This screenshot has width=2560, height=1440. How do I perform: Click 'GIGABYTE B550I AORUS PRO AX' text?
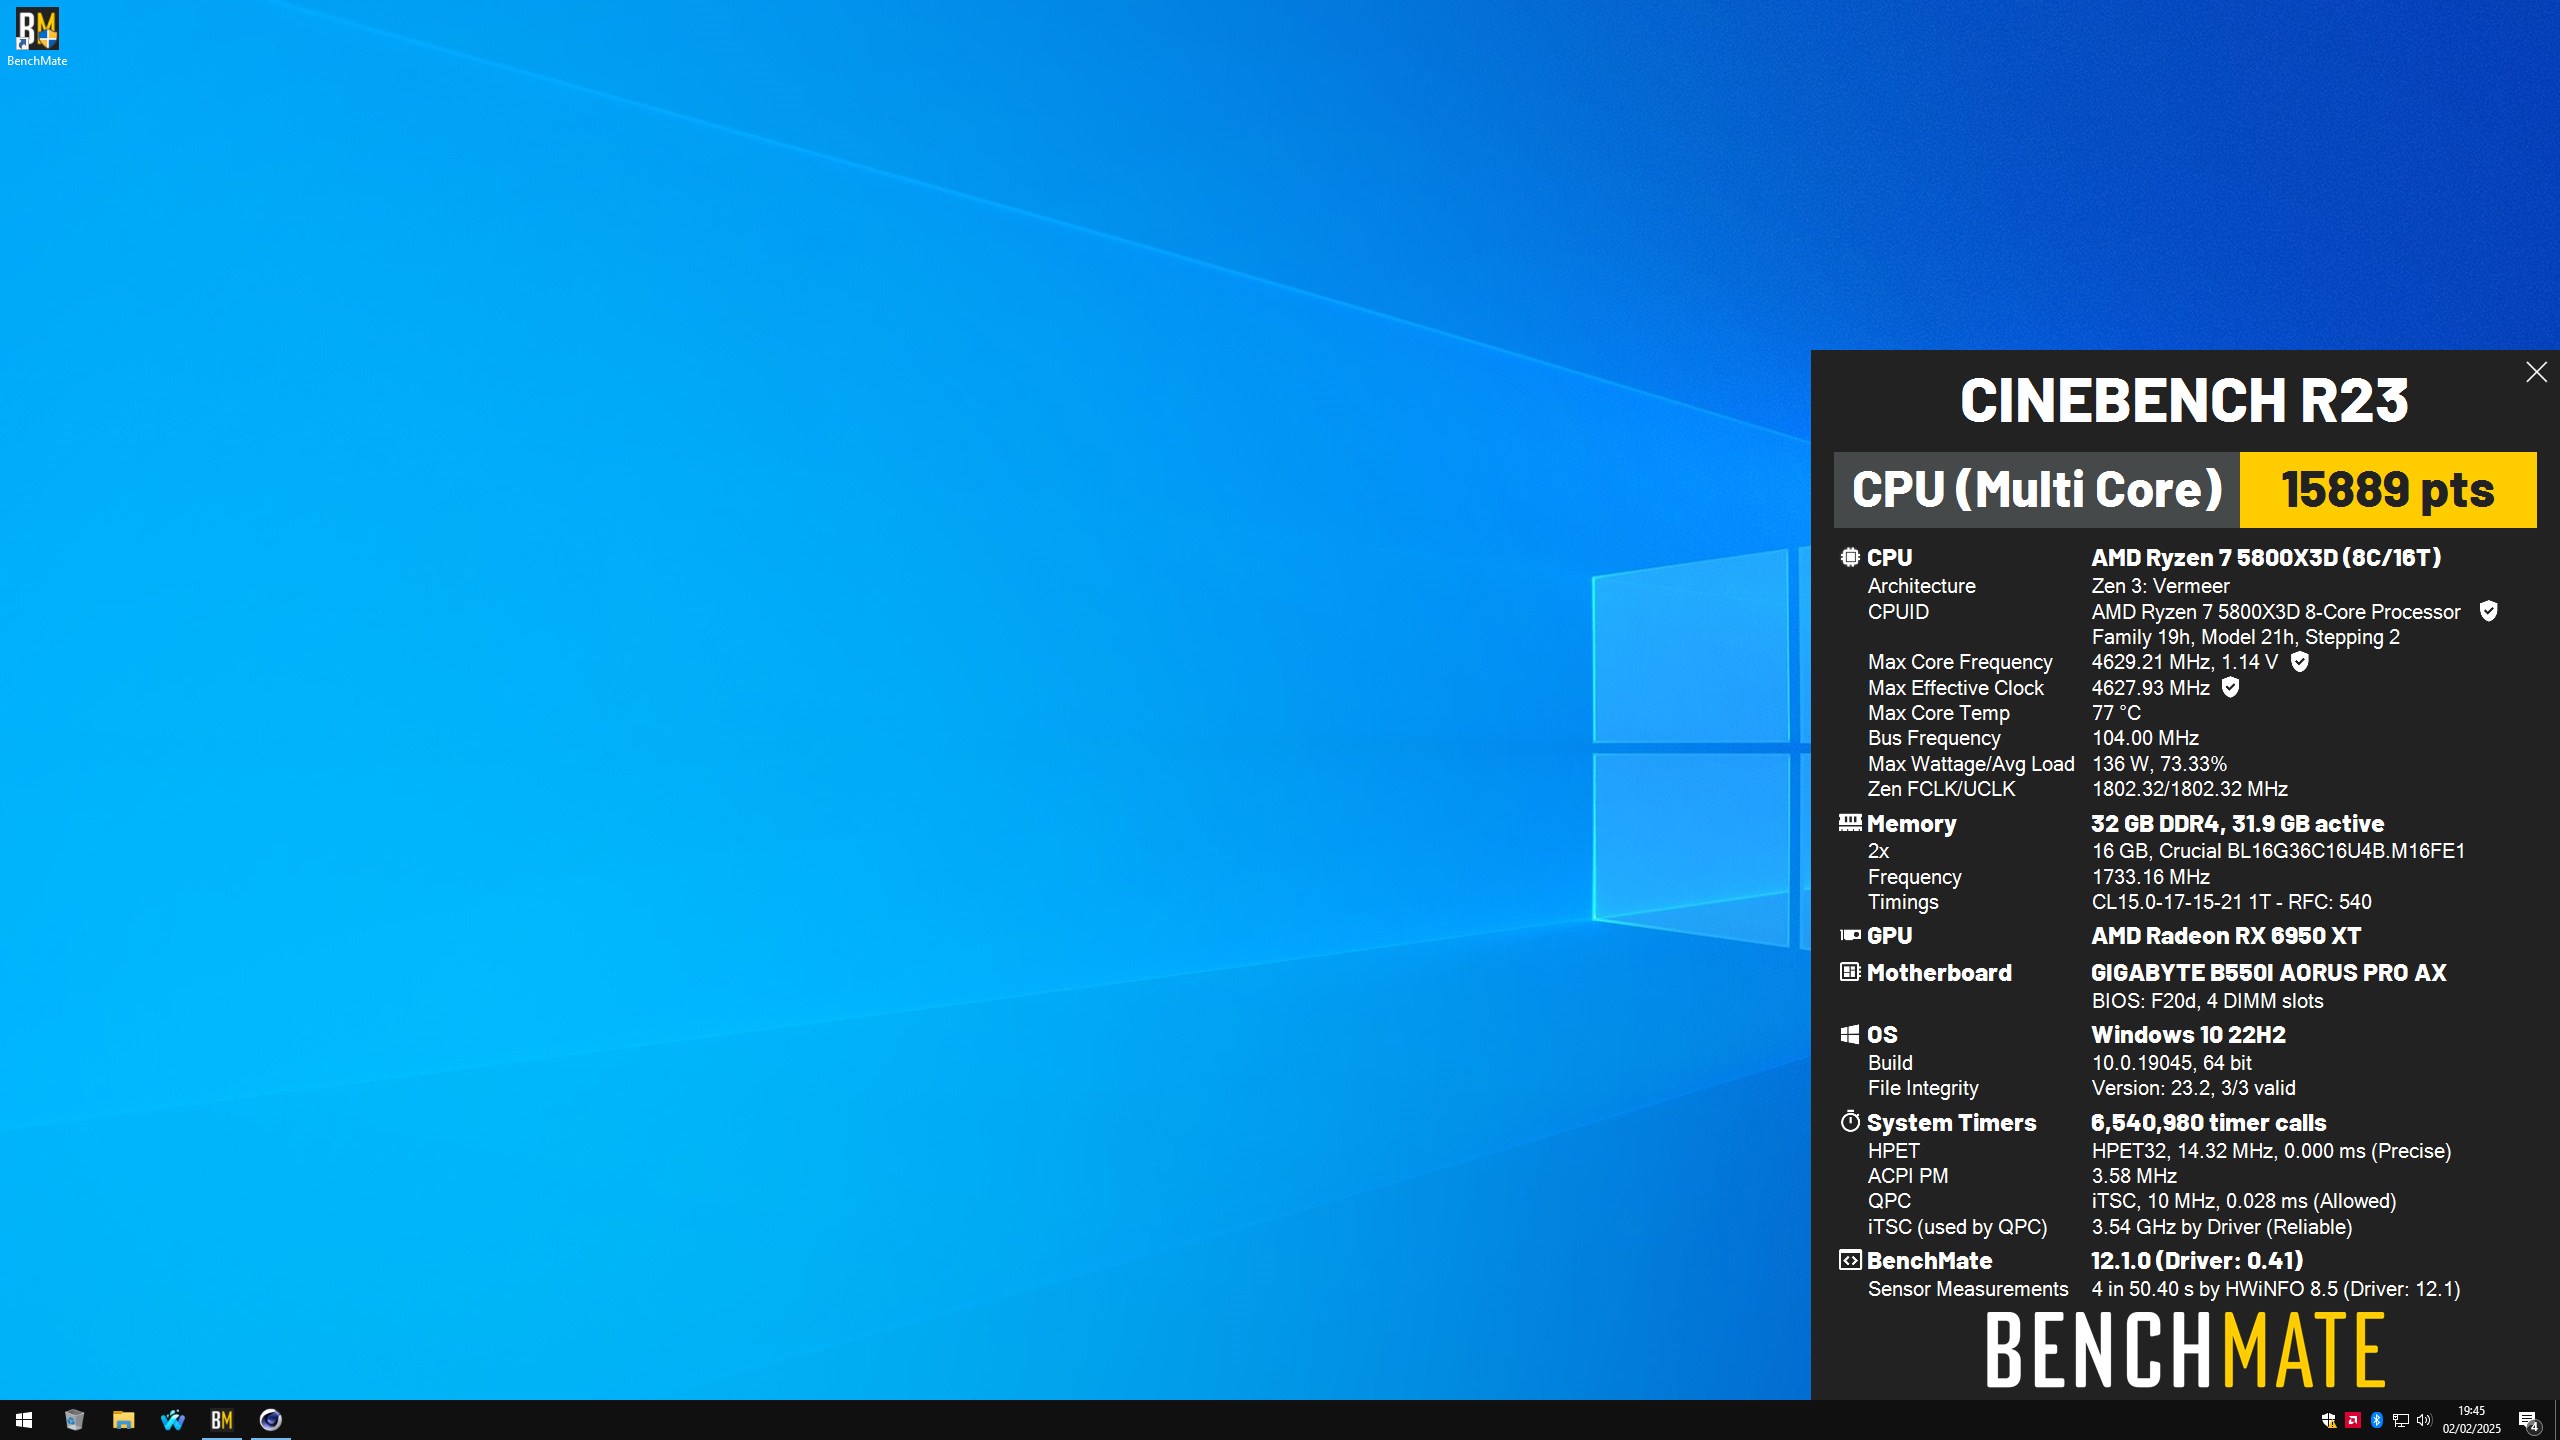coord(2269,973)
